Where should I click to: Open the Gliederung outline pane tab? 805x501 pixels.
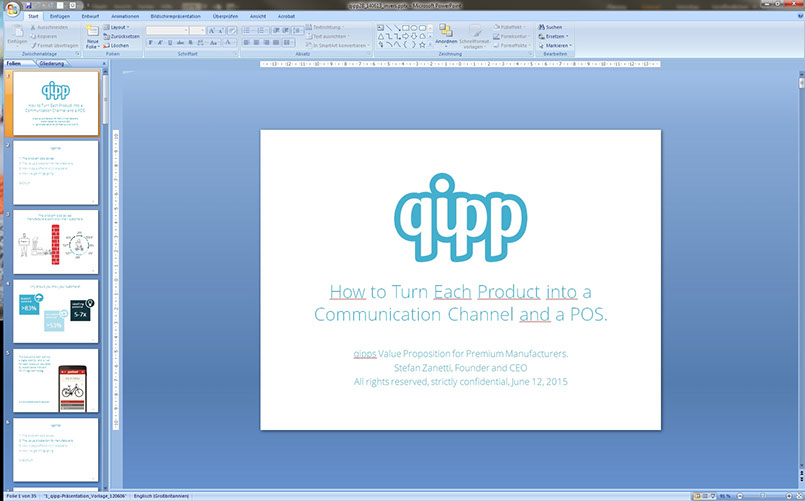51,63
